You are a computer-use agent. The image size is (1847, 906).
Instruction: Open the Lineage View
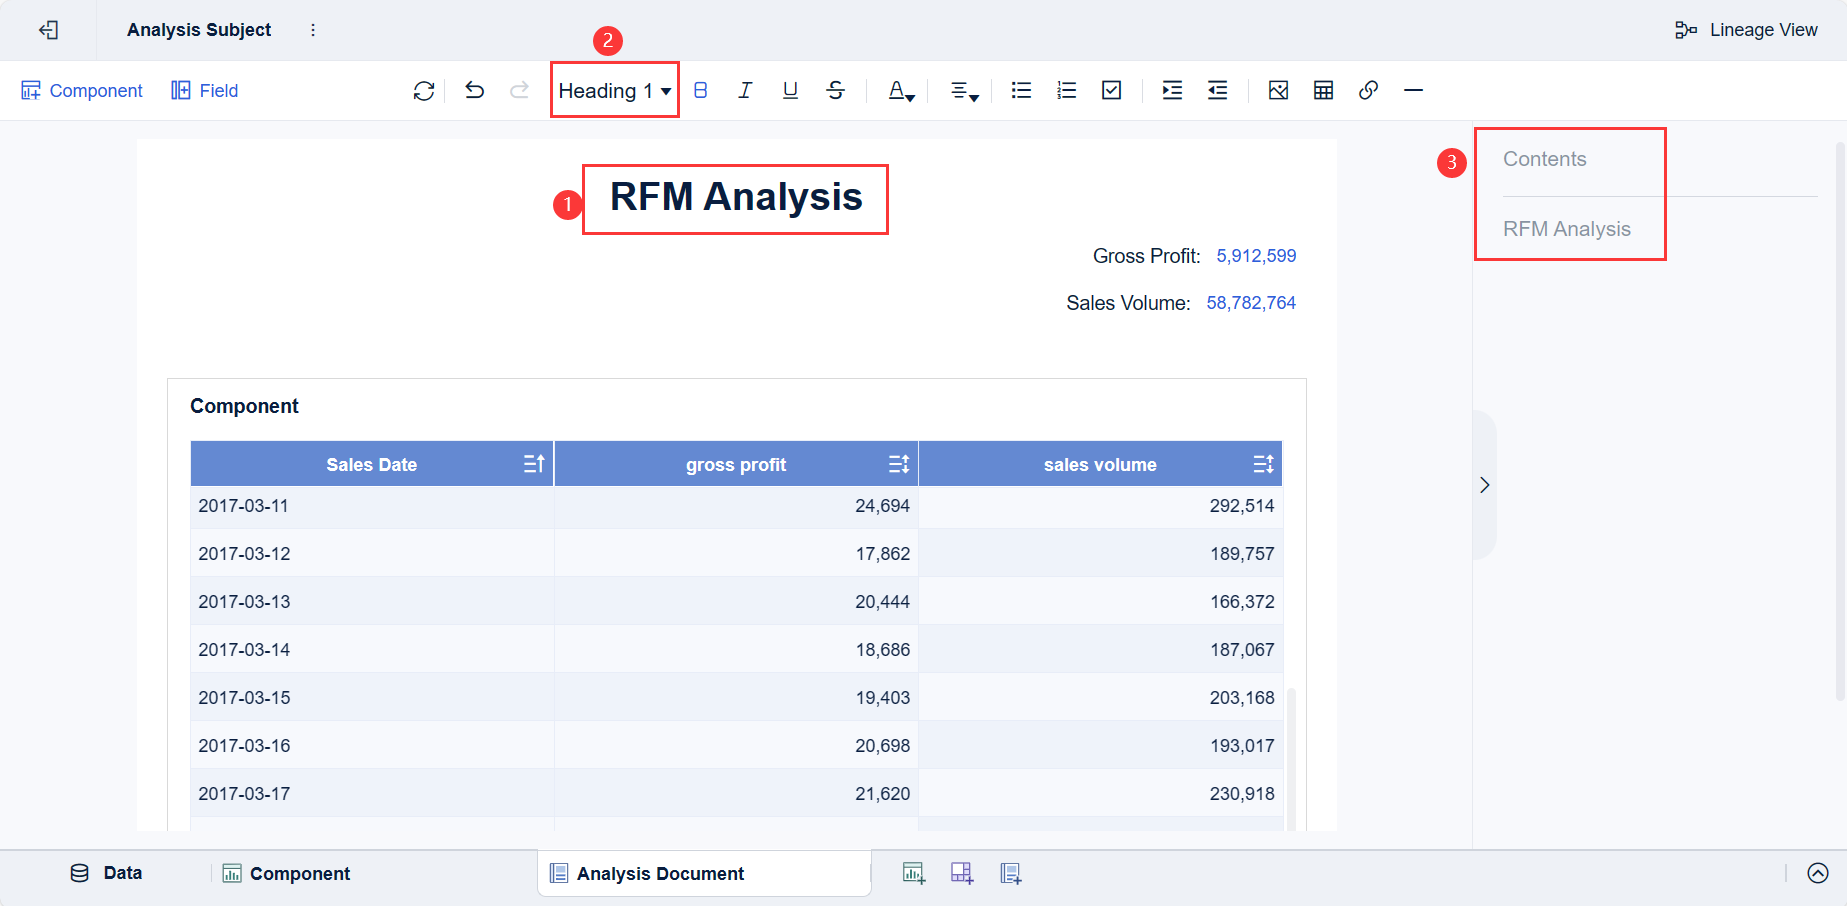pyautogui.click(x=1747, y=30)
